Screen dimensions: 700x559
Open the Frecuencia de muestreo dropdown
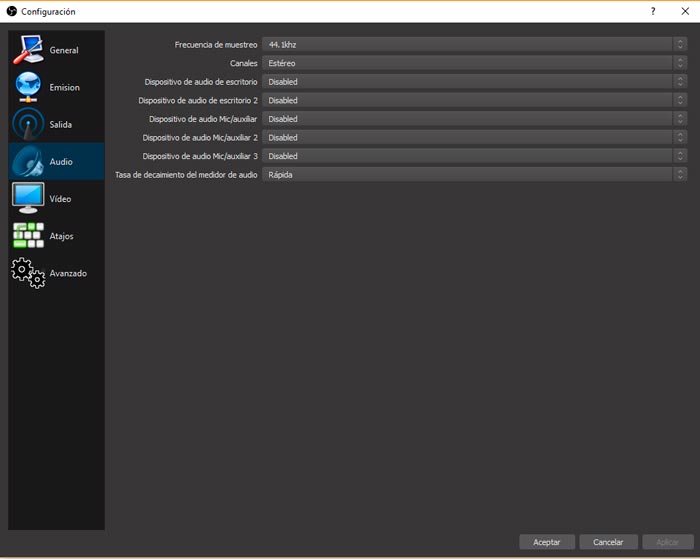[474, 44]
